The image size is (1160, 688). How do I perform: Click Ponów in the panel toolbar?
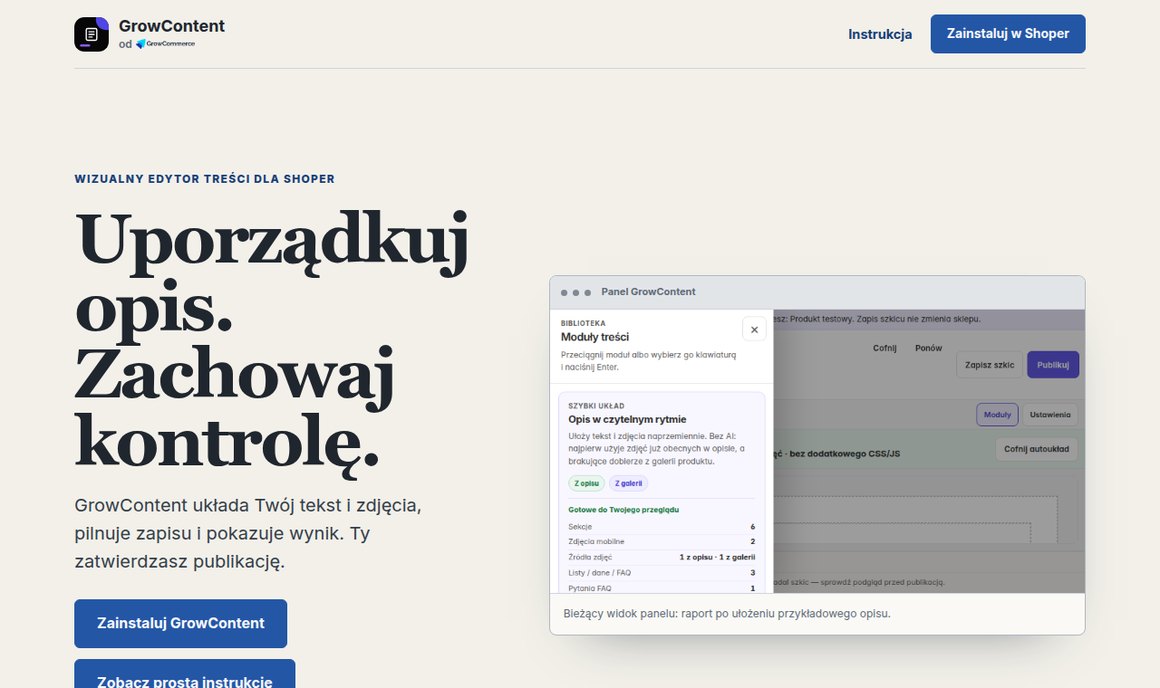(x=928, y=348)
